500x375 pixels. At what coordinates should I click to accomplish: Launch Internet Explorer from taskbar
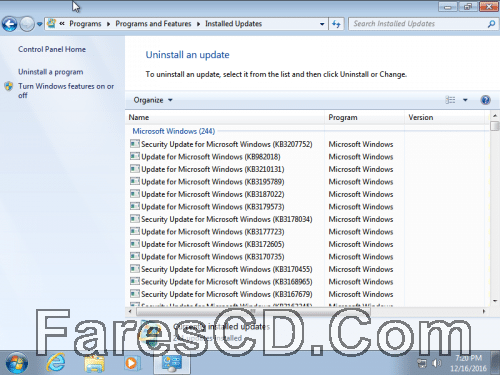point(56,363)
